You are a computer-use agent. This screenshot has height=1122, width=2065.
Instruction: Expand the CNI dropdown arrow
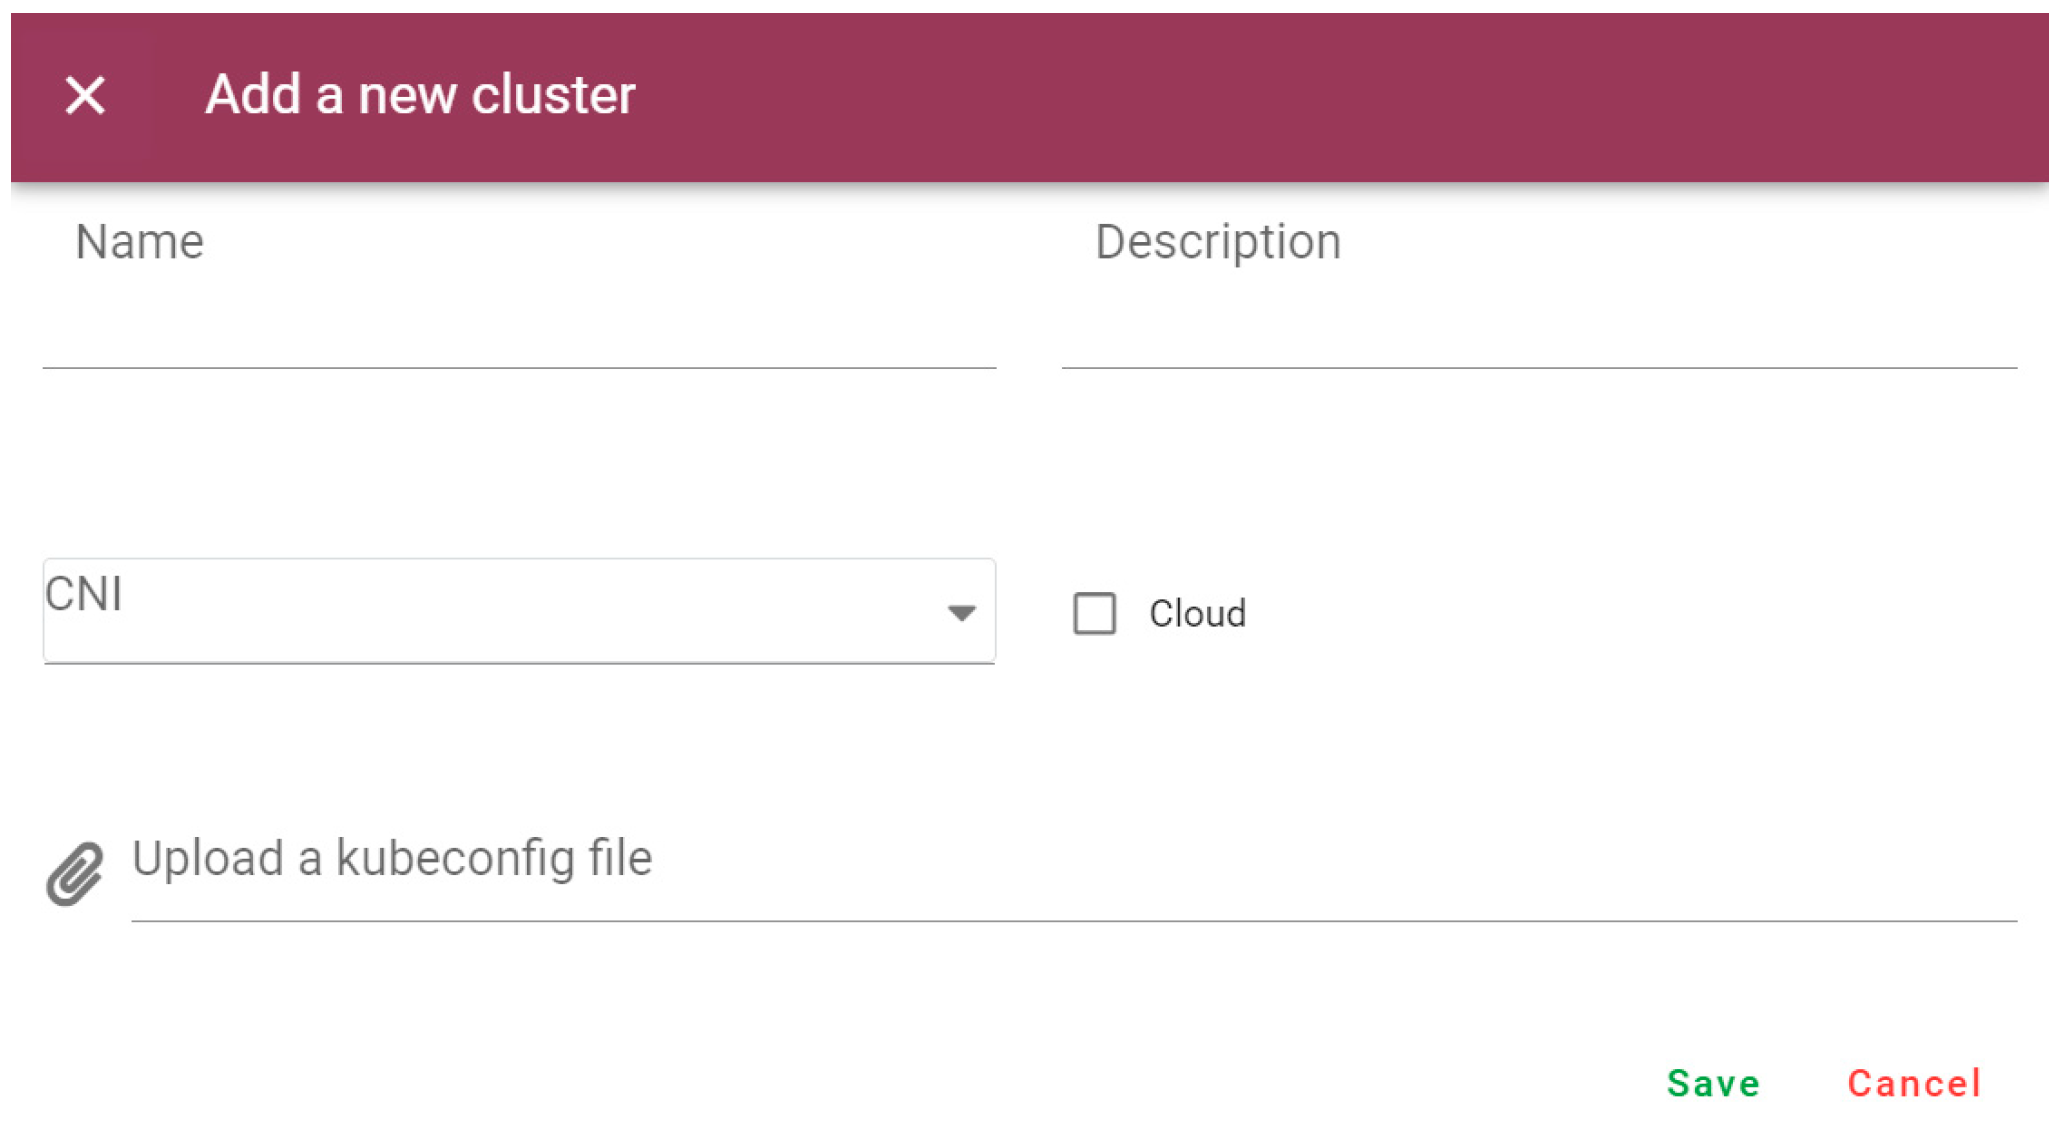(x=961, y=613)
